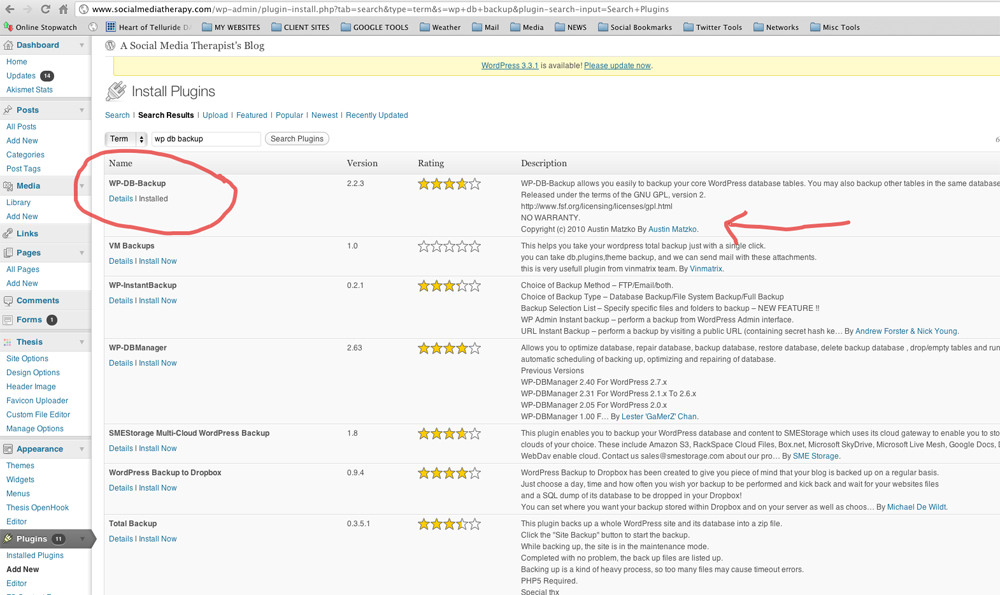Open the Akismet Stats menu item
Image resolution: width=1000 pixels, height=595 pixels.
click(x=29, y=90)
